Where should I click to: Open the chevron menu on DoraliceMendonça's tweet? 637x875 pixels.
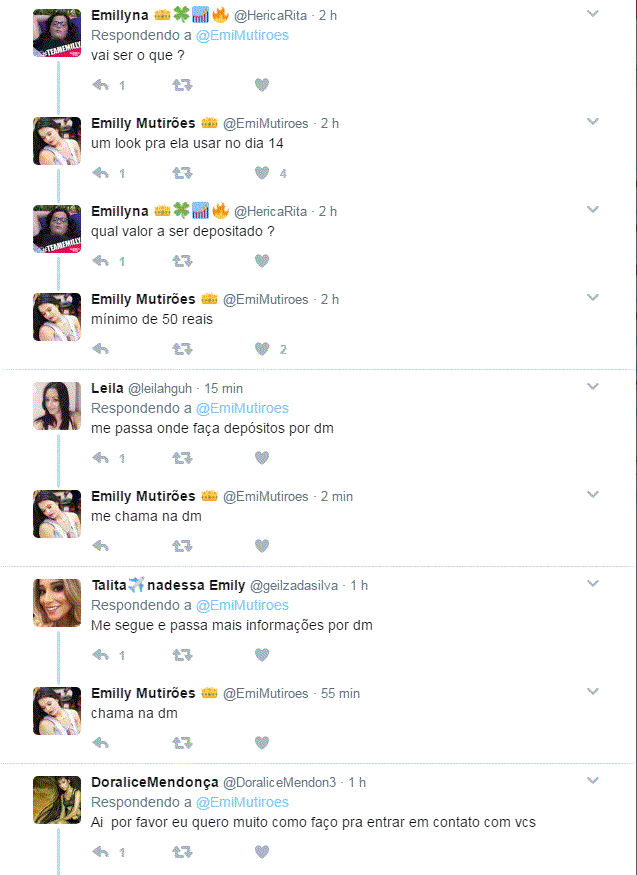click(592, 781)
